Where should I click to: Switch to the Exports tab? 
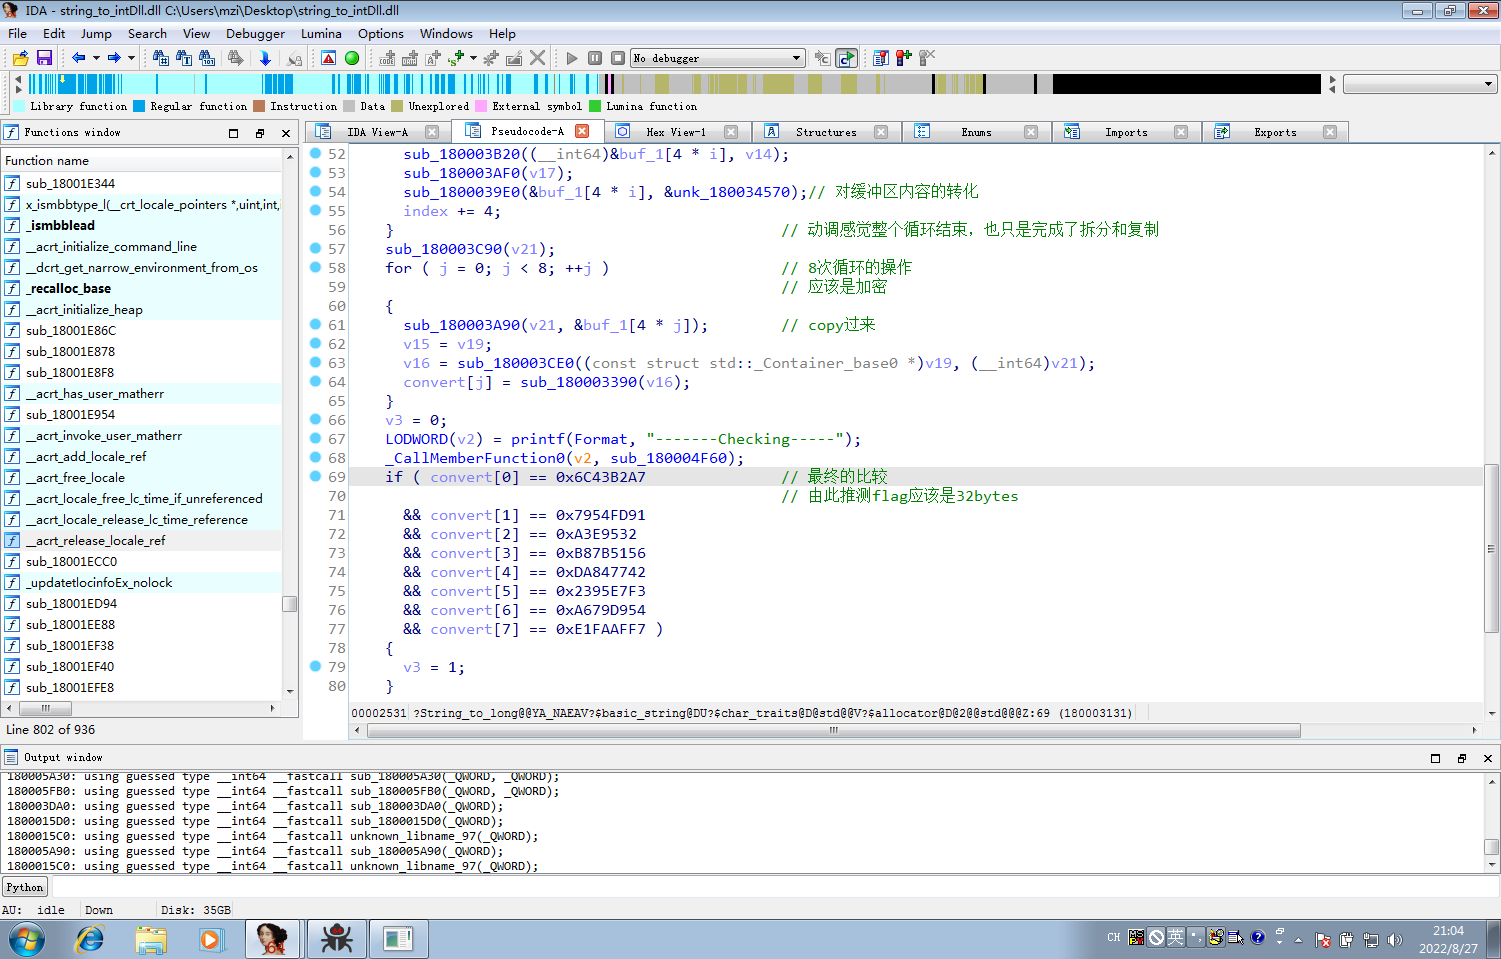pyautogui.click(x=1275, y=132)
